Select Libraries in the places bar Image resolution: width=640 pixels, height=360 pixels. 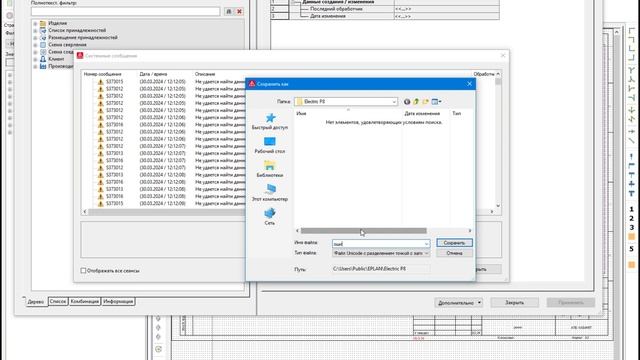(x=270, y=169)
